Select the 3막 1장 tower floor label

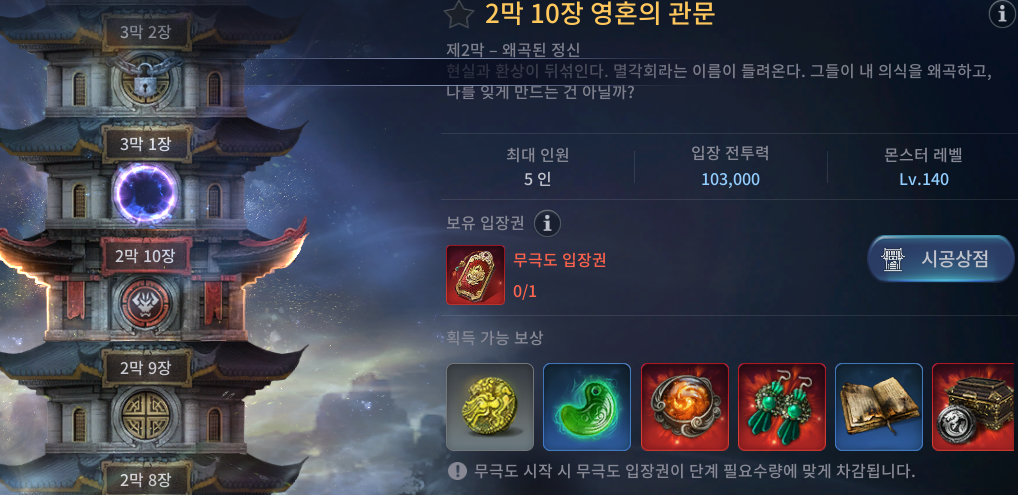click(x=145, y=144)
